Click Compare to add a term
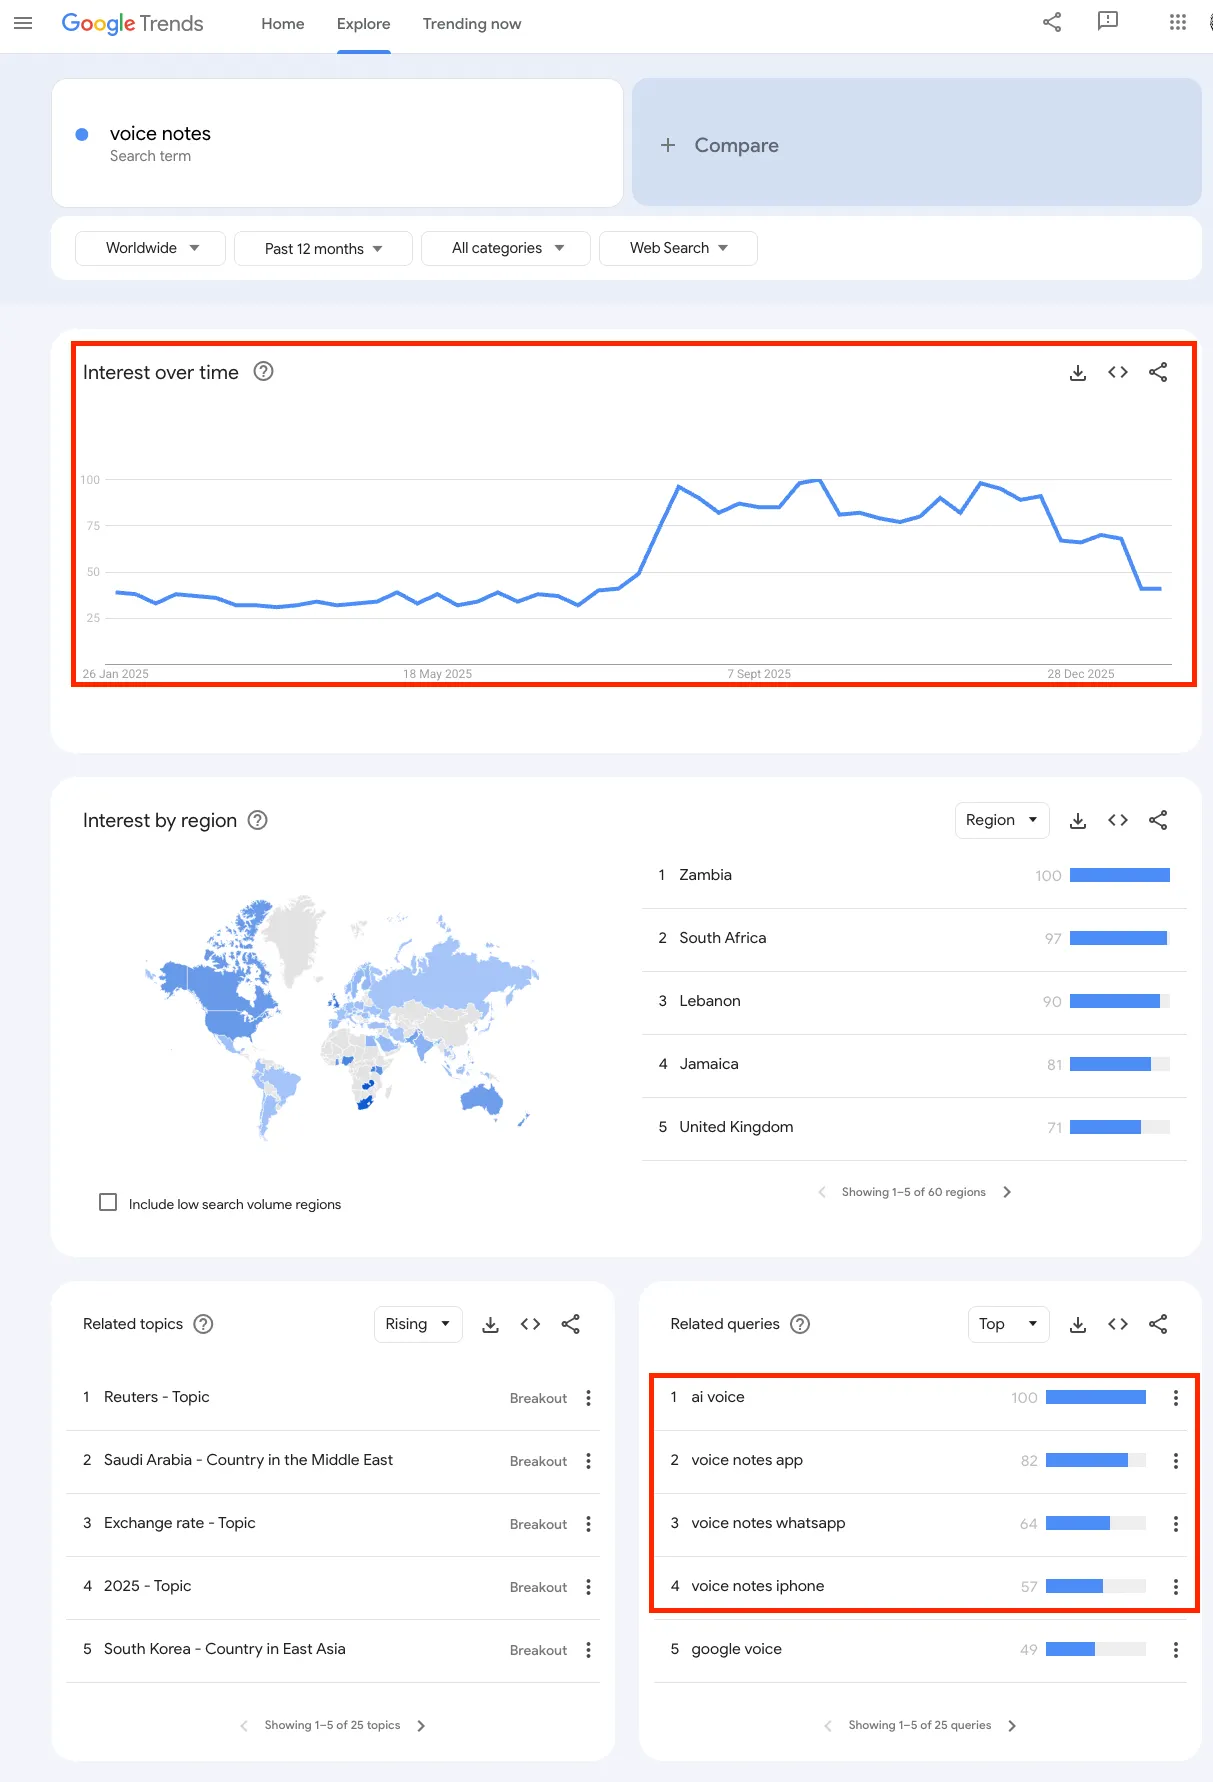This screenshot has width=1213, height=1782. [917, 143]
